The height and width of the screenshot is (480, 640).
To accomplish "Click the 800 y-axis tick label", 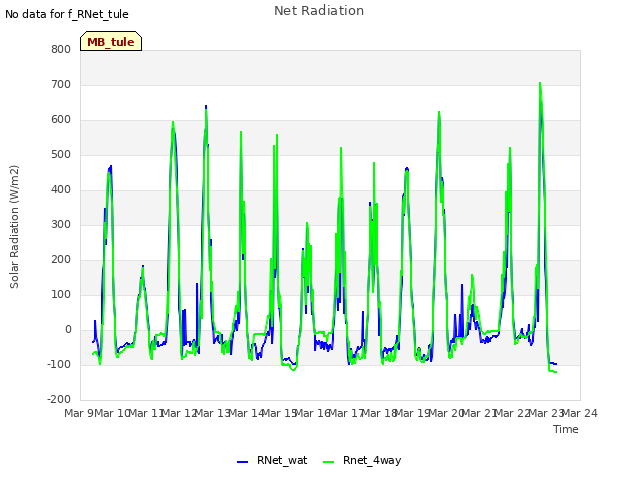I will [x=61, y=49].
